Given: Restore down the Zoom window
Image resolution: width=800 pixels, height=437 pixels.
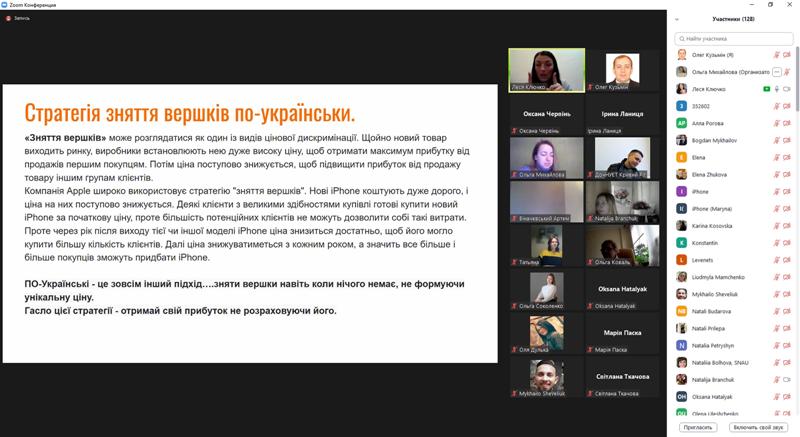Looking at the screenshot, I should [x=770, y=5].
